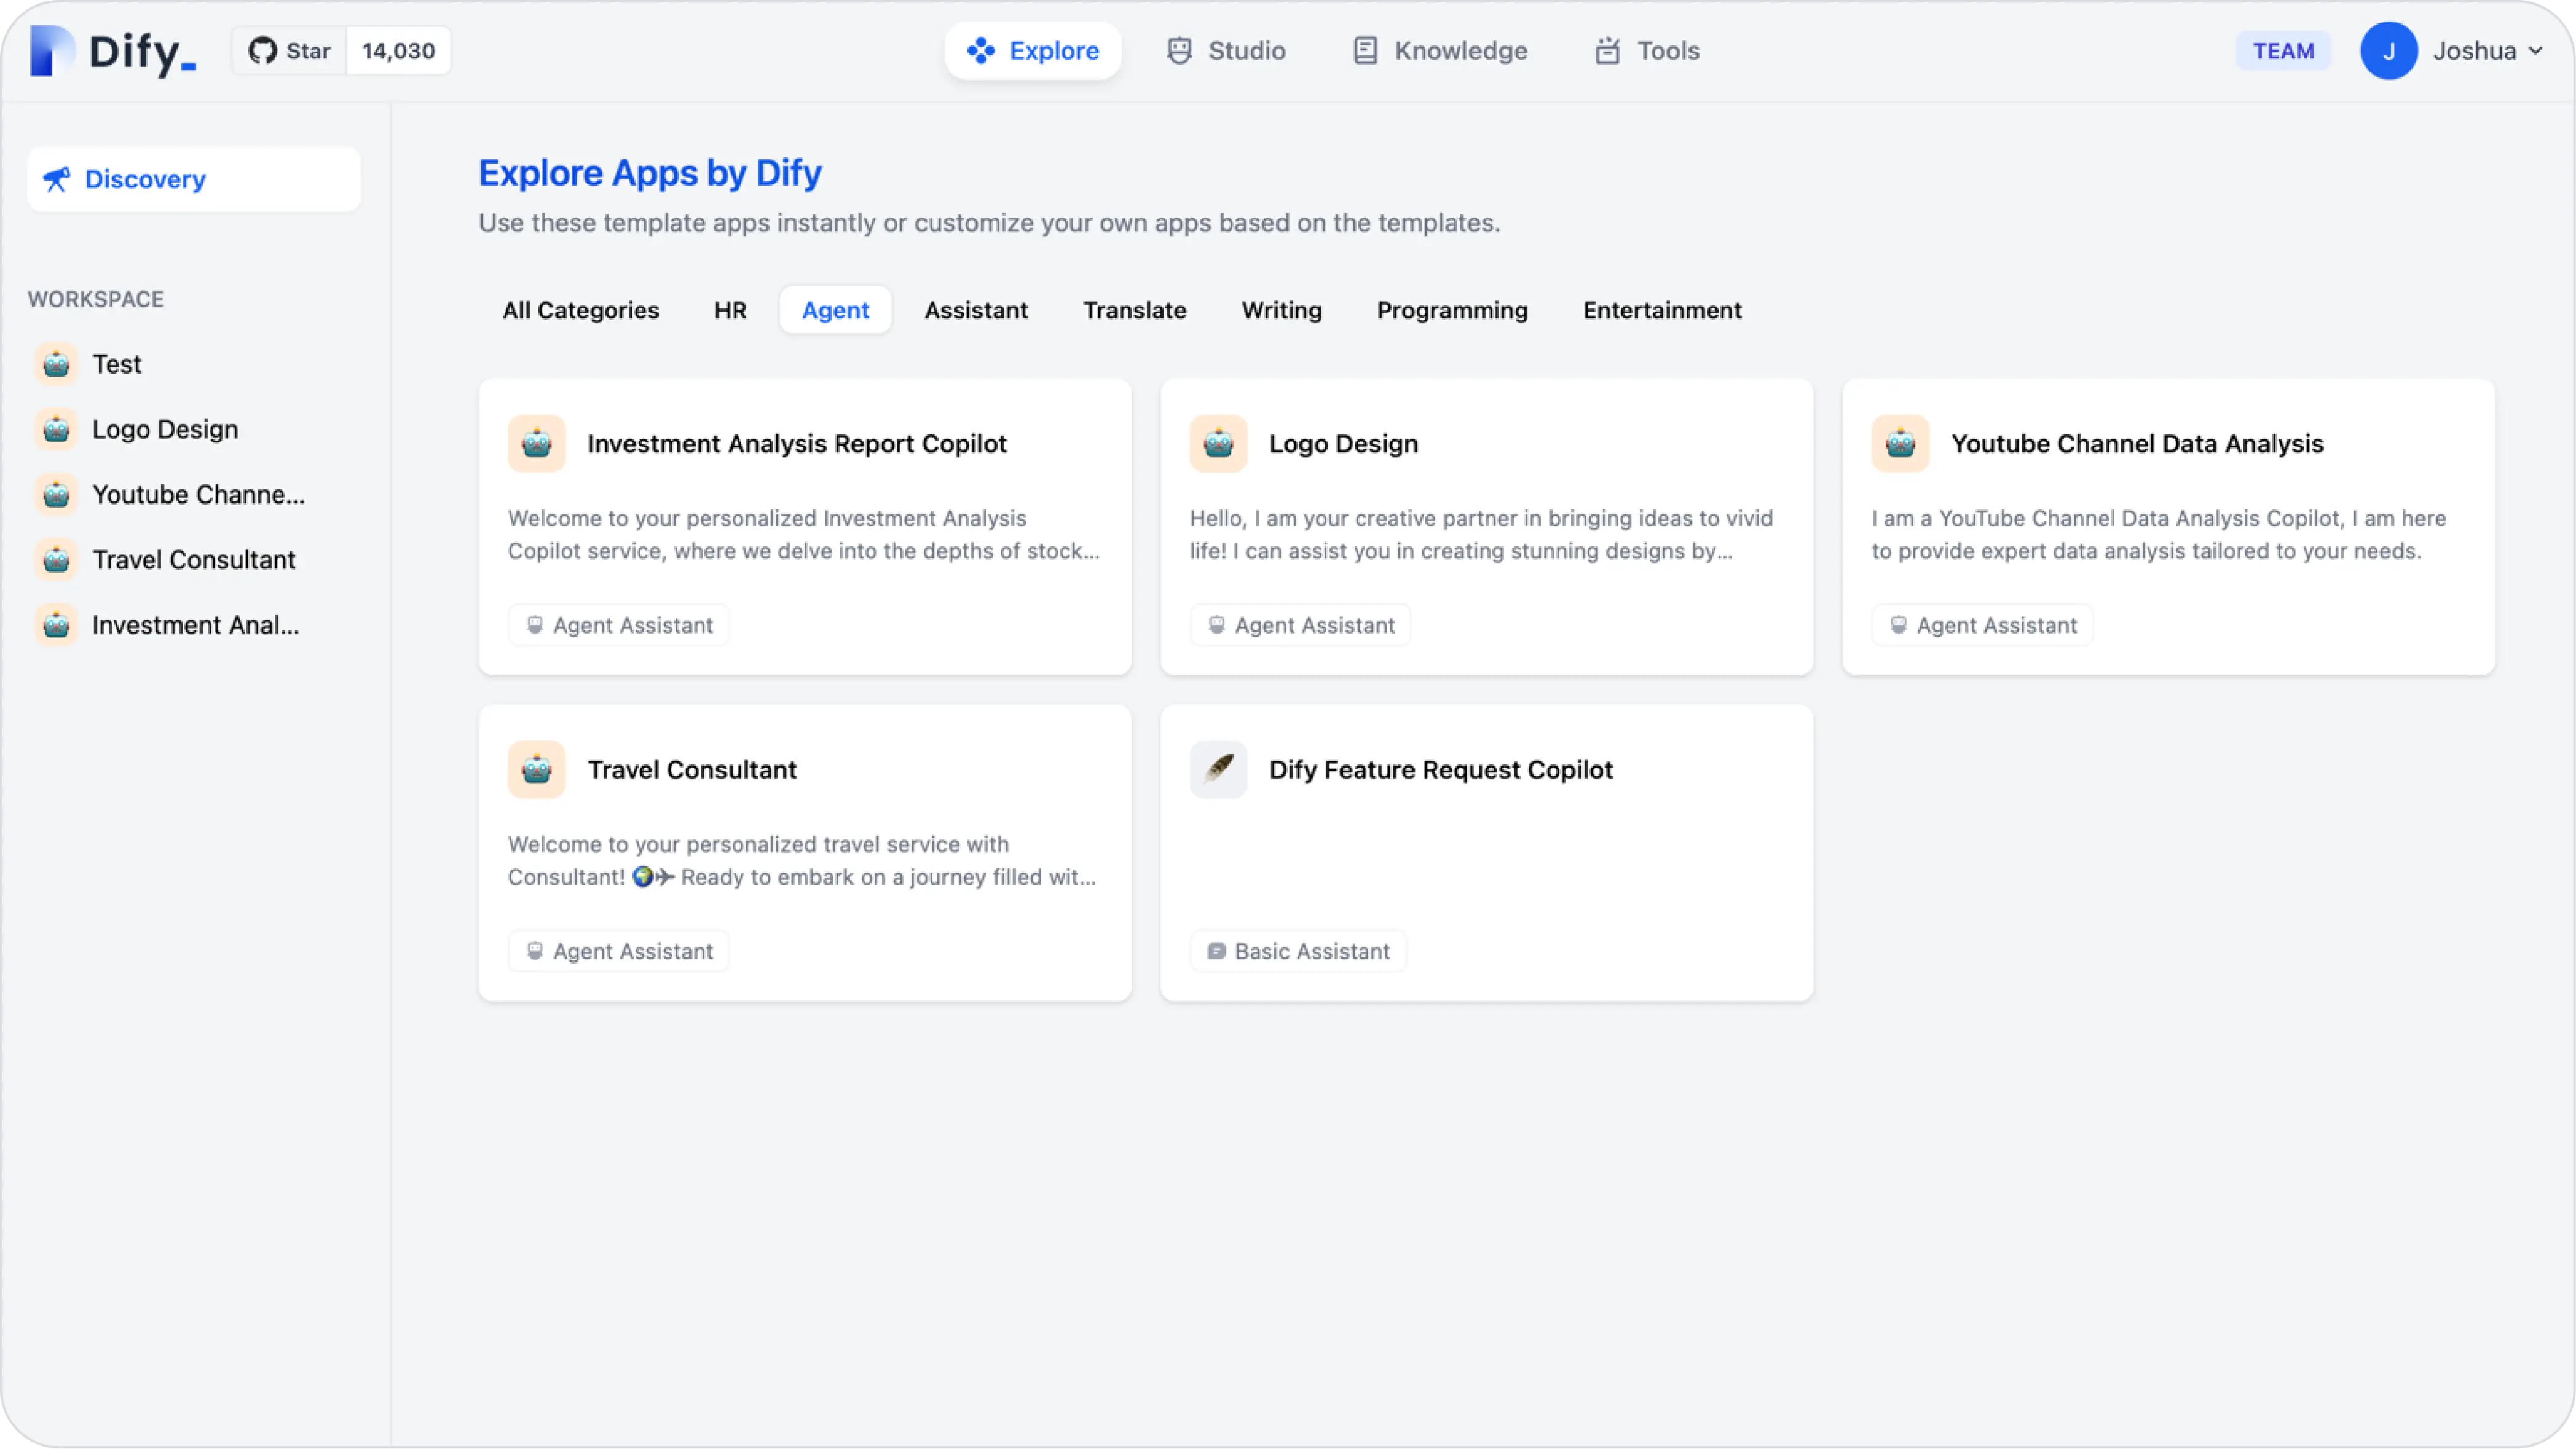Click the GitHub icon next to Star

(262, 50)
